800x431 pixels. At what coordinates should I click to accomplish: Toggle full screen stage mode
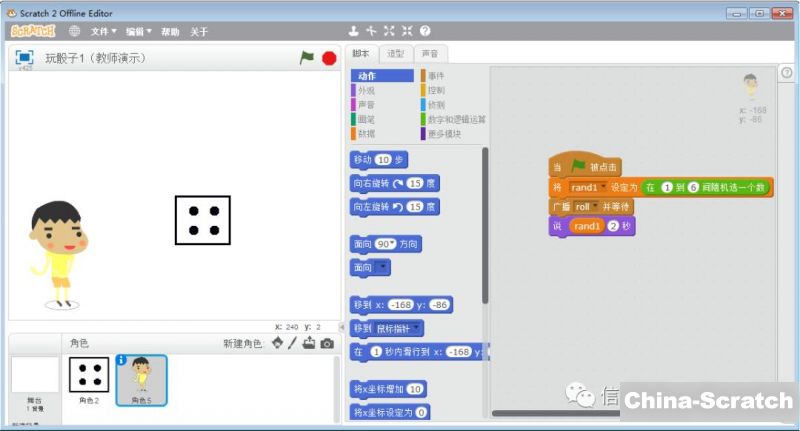[24, 58]
